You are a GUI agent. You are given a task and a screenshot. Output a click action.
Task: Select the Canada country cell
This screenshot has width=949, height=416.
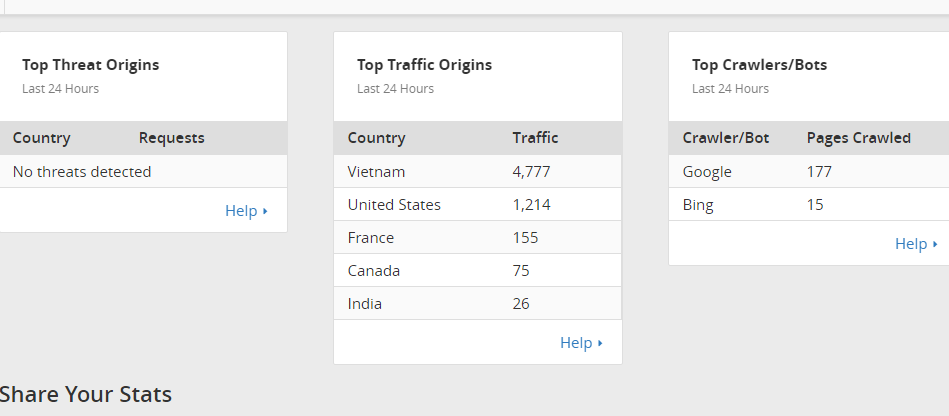click(x=373, y=270)
